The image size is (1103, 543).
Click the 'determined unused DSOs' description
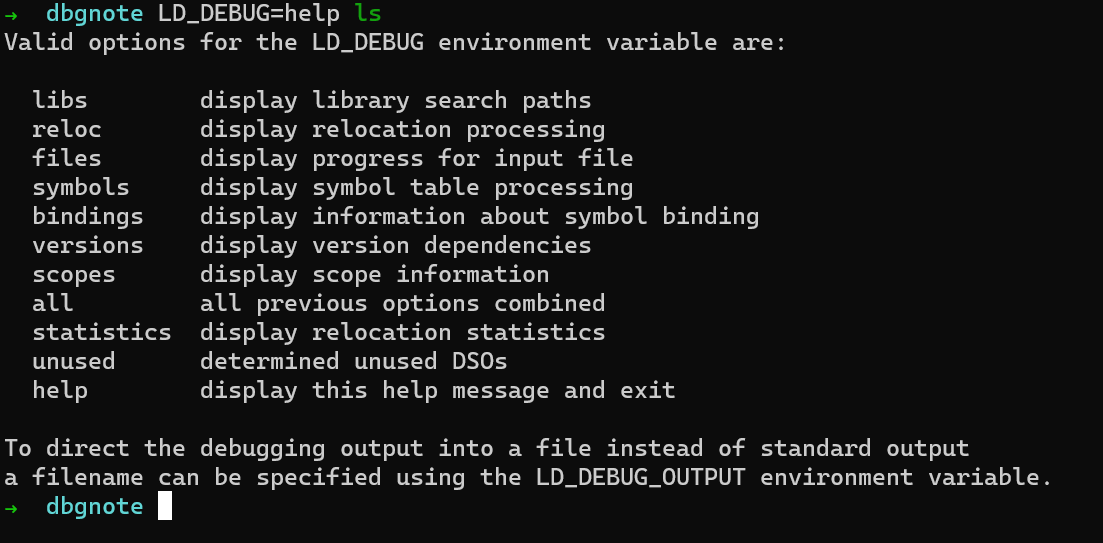(x=354, y=362)
